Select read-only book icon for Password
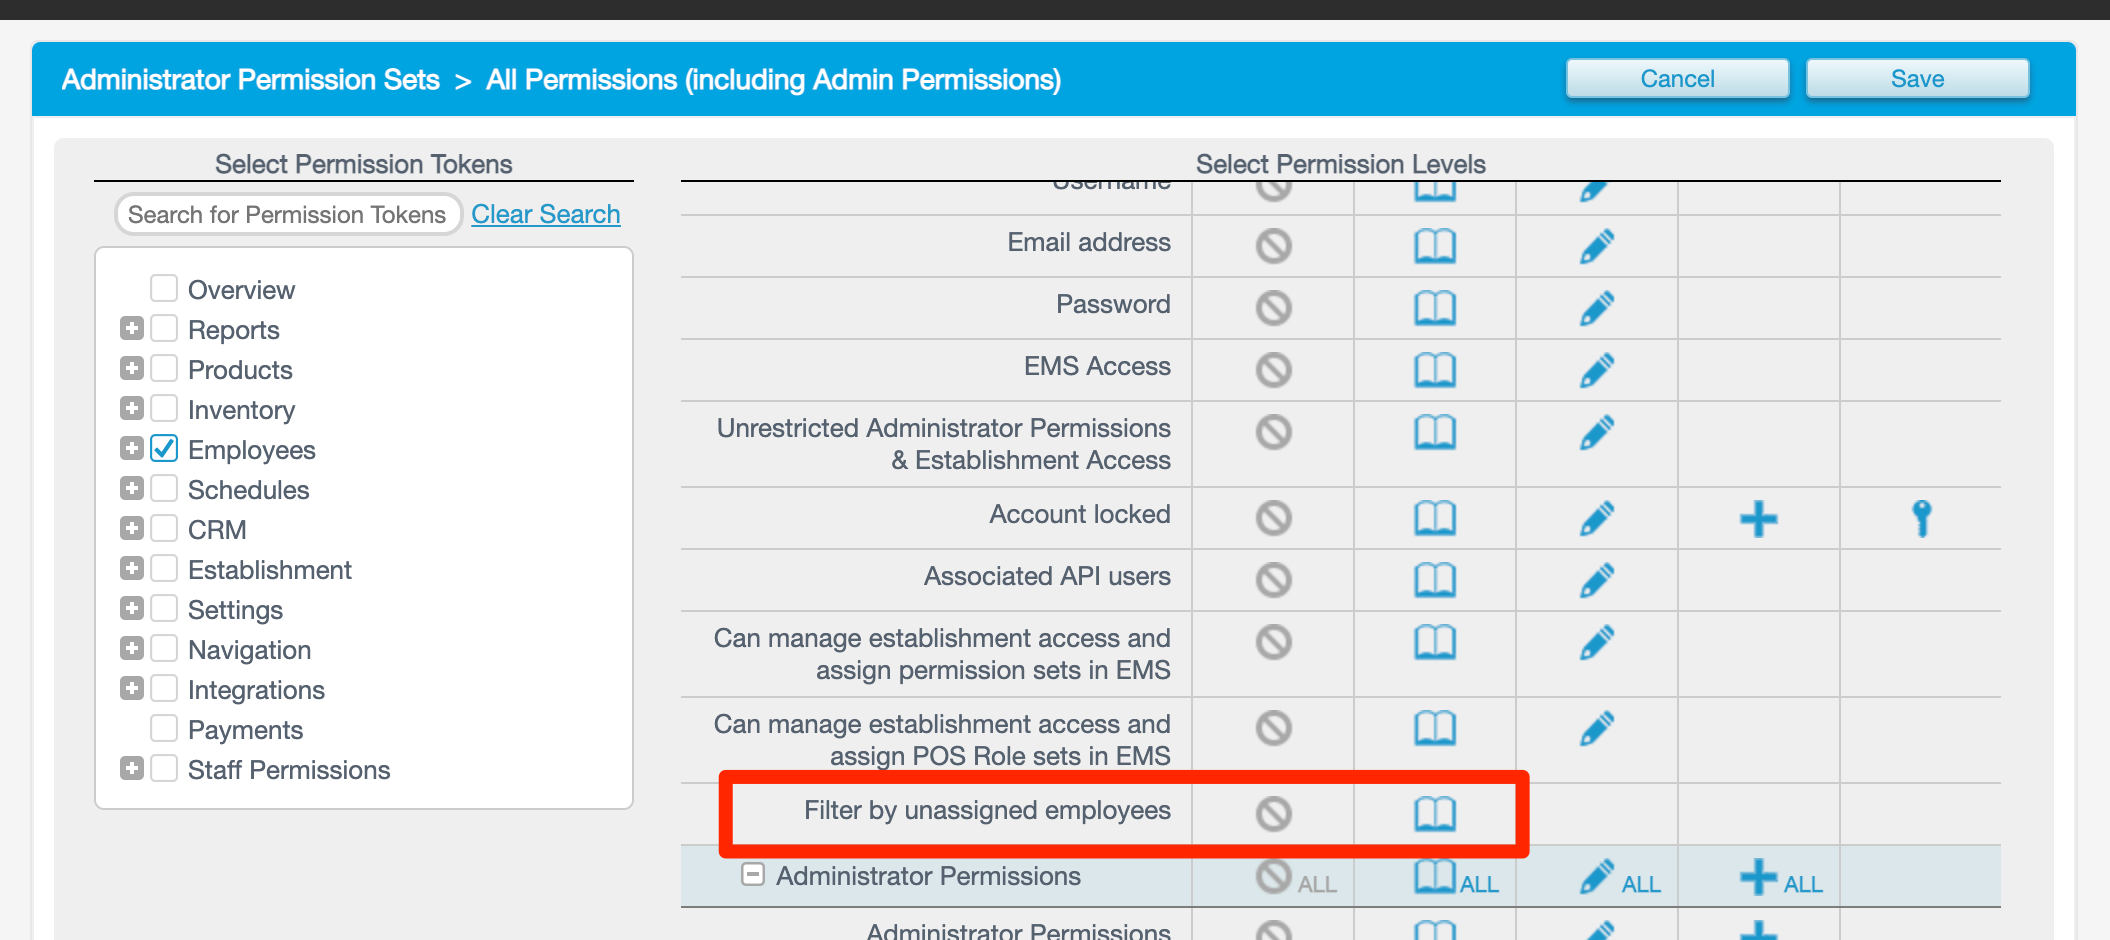This screenshot has width=2110, height=940. [1434, 308]
